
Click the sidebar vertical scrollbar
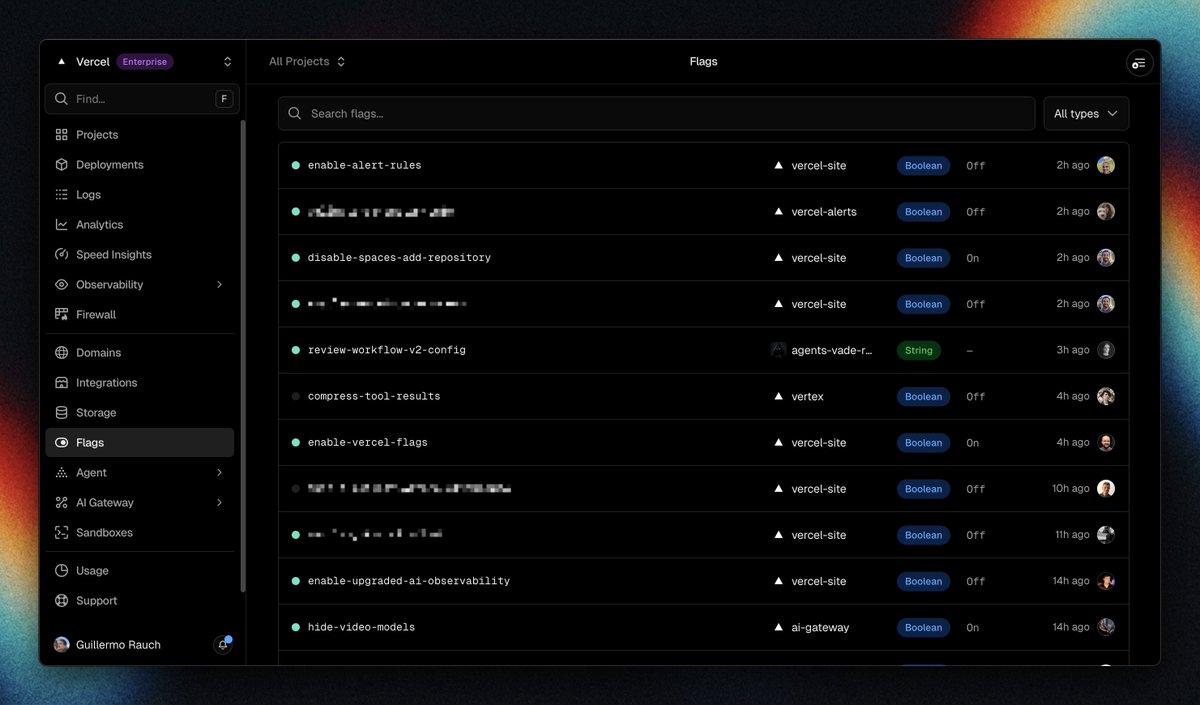coord(243,355)
